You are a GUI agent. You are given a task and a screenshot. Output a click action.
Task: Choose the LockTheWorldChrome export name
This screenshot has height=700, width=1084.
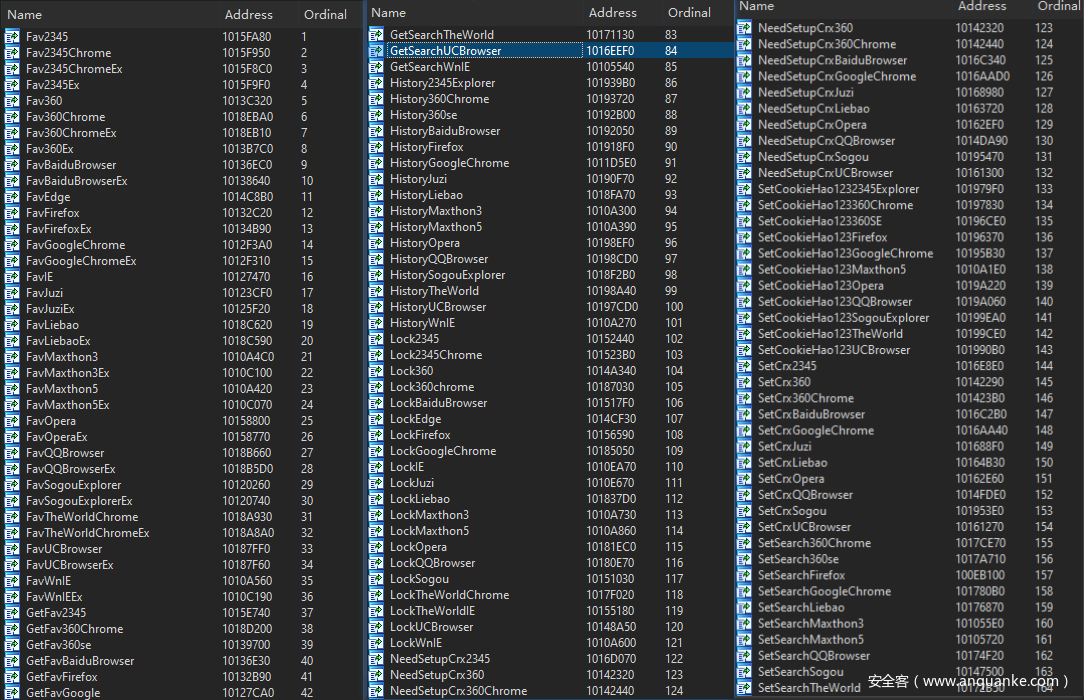click(449, 595)
